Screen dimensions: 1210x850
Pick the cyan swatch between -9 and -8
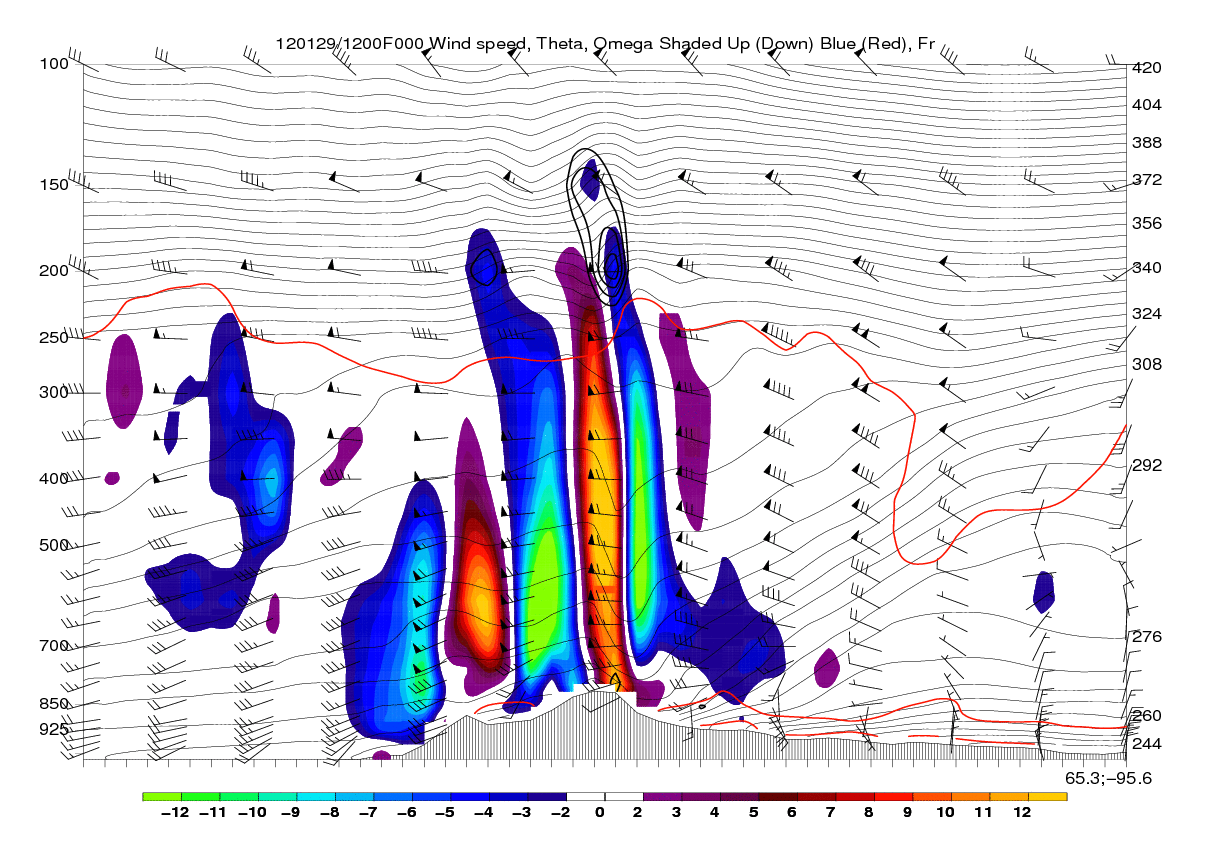(x=316, y=797)
